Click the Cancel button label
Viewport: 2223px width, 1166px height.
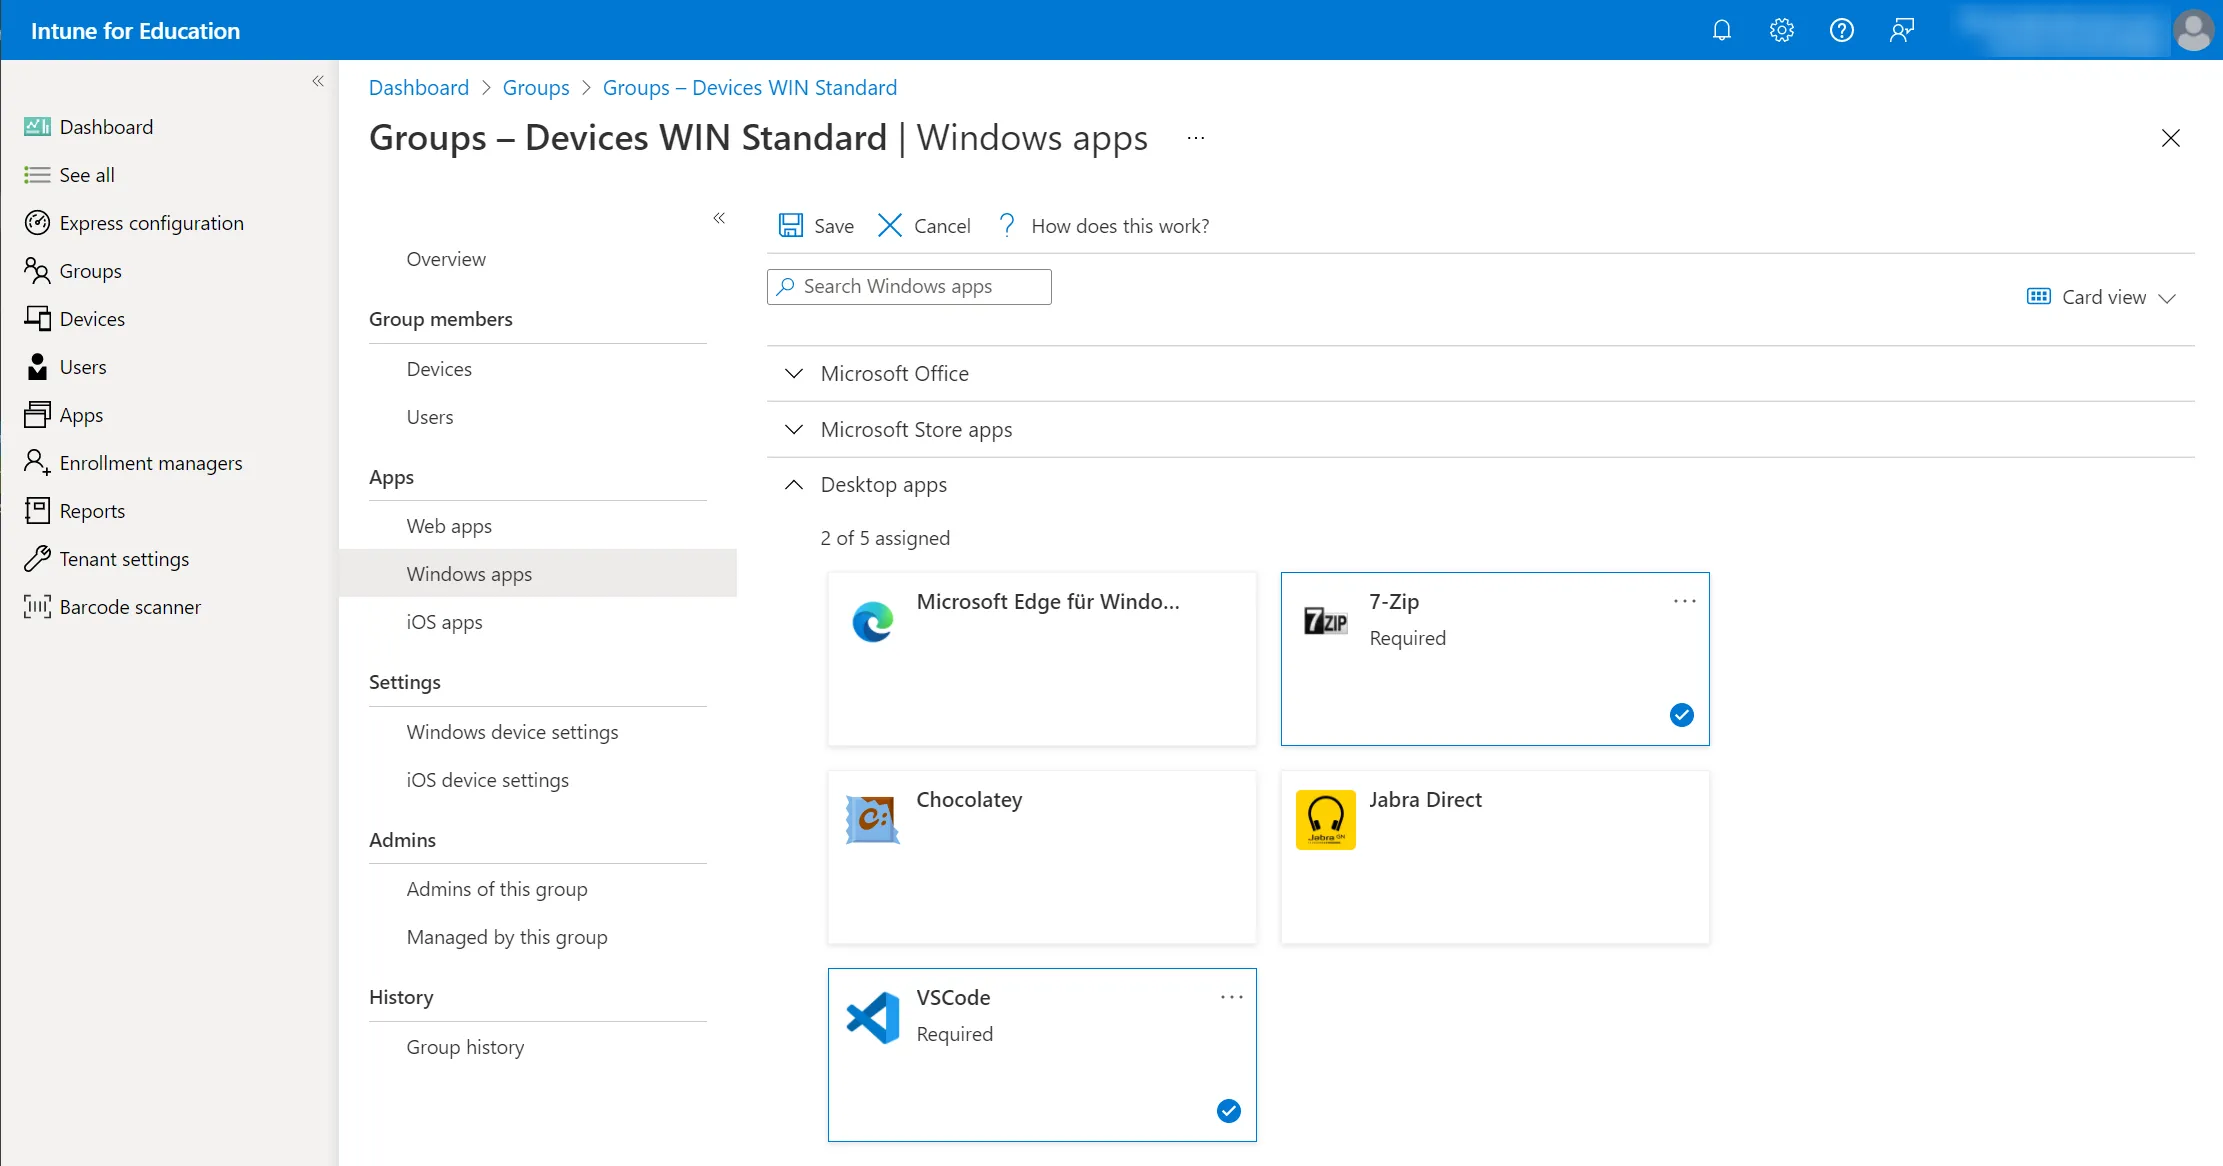tap(942, 226)
